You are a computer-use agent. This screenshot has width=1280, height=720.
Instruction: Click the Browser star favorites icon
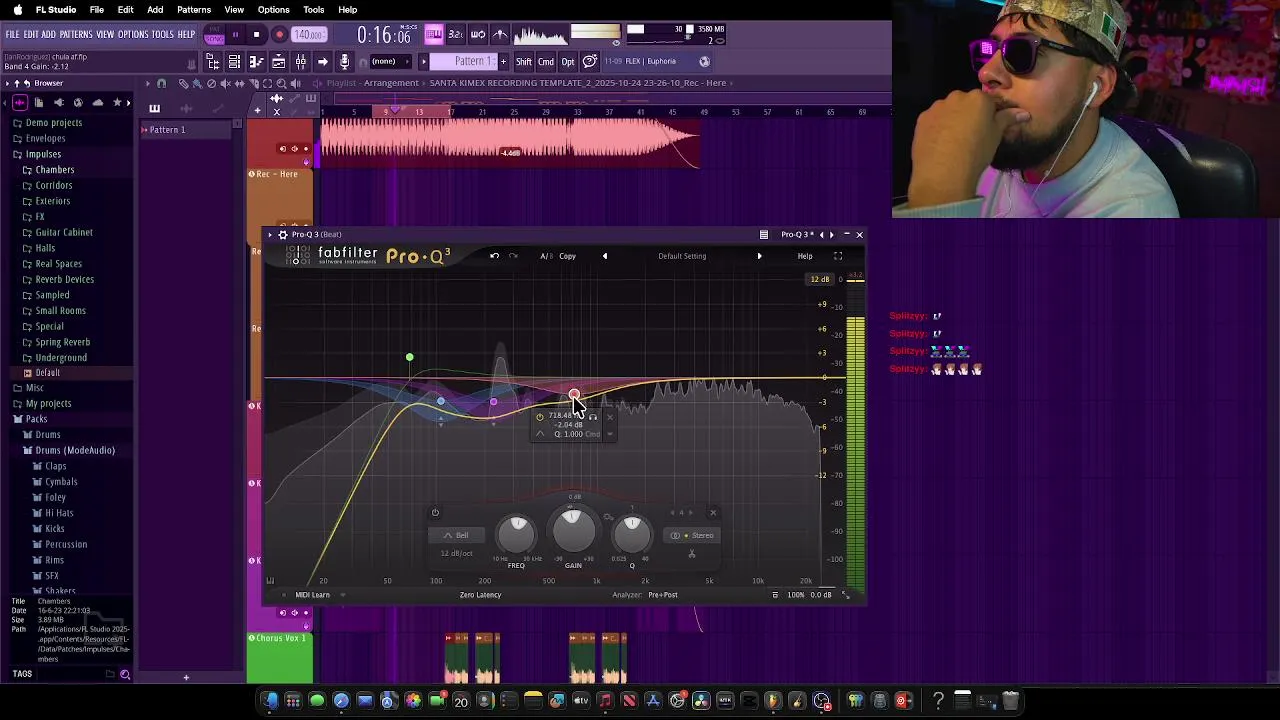pos(117,102)
